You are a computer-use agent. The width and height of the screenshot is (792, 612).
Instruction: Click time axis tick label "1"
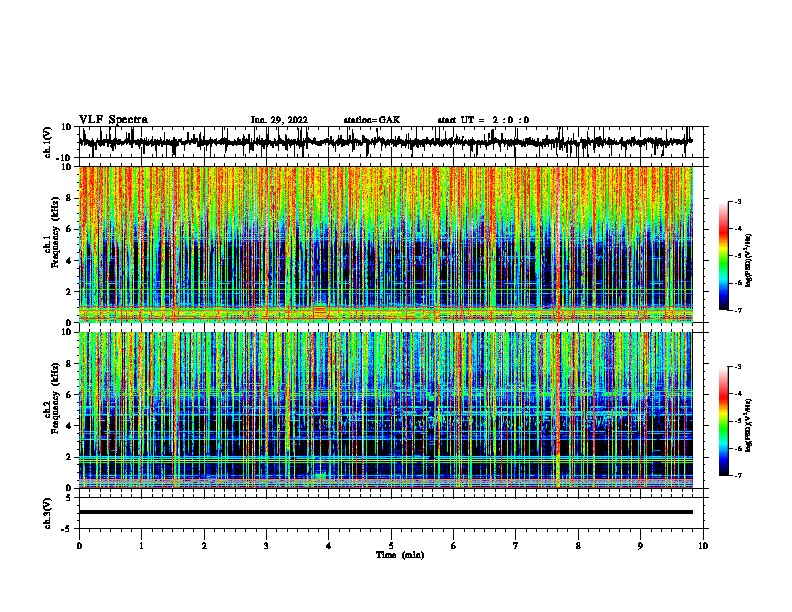pos(141,546)
